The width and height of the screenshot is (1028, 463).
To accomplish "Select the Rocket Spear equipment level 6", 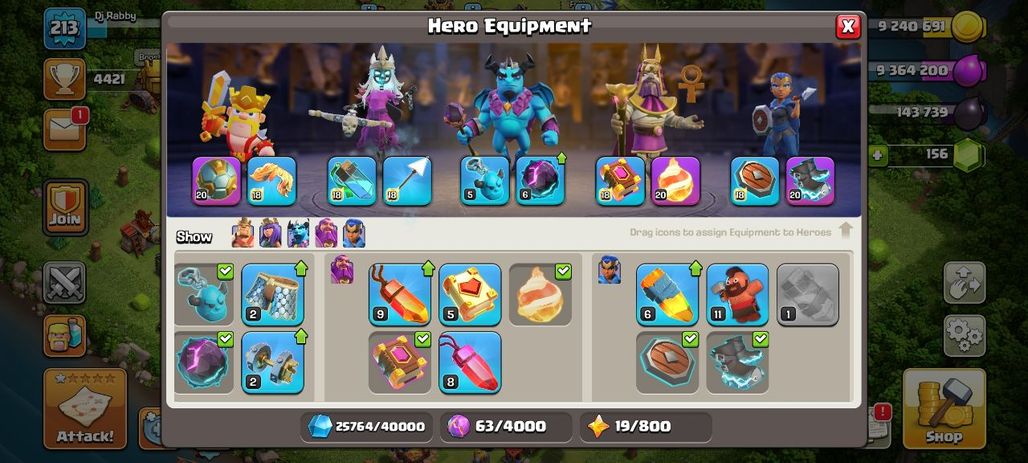I will (x=667, y=294).
